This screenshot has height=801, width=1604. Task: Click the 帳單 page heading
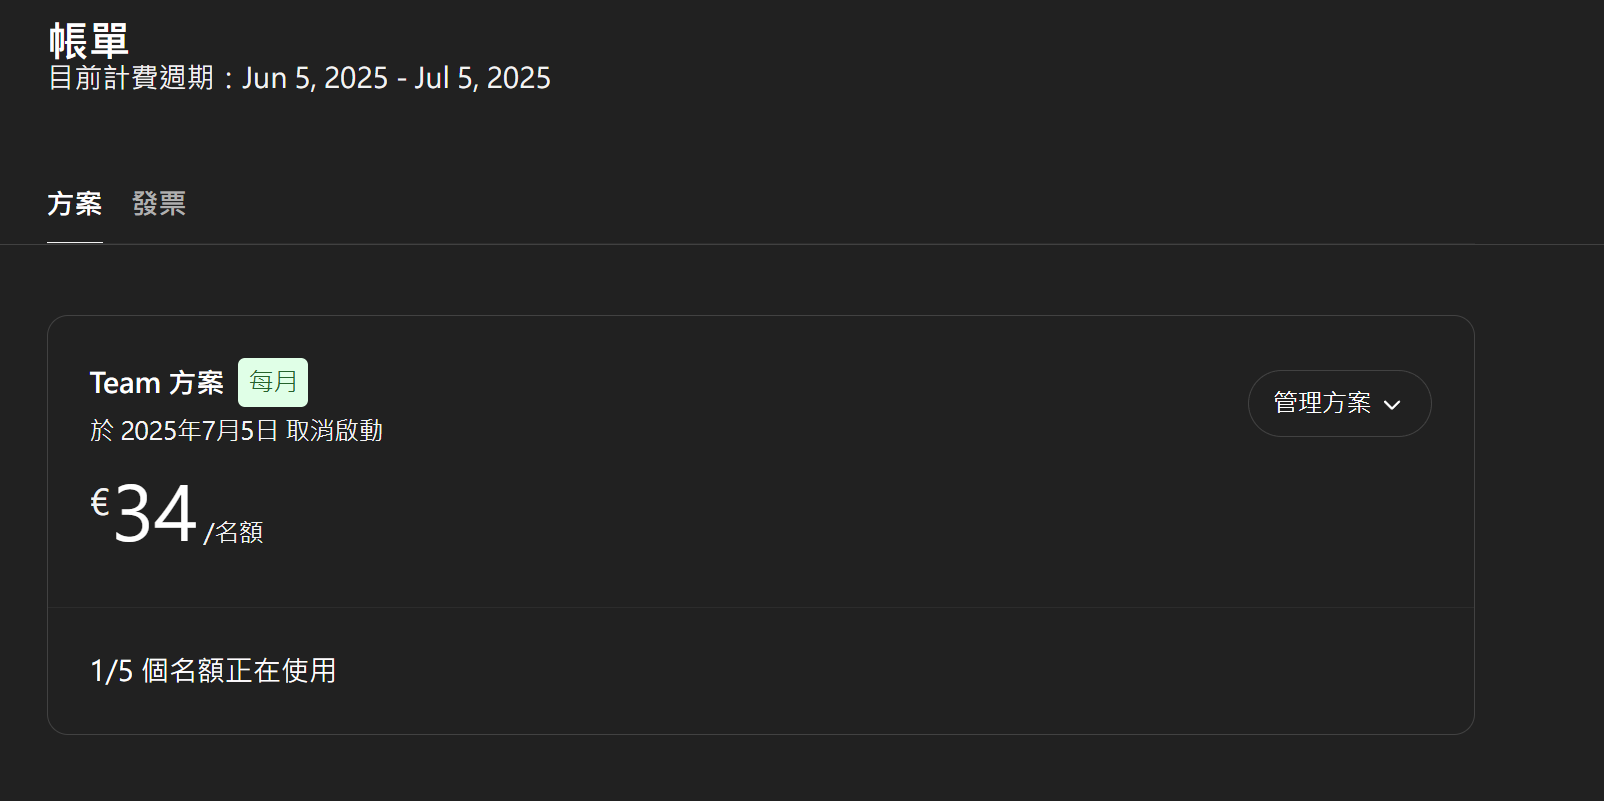point(89,41)
